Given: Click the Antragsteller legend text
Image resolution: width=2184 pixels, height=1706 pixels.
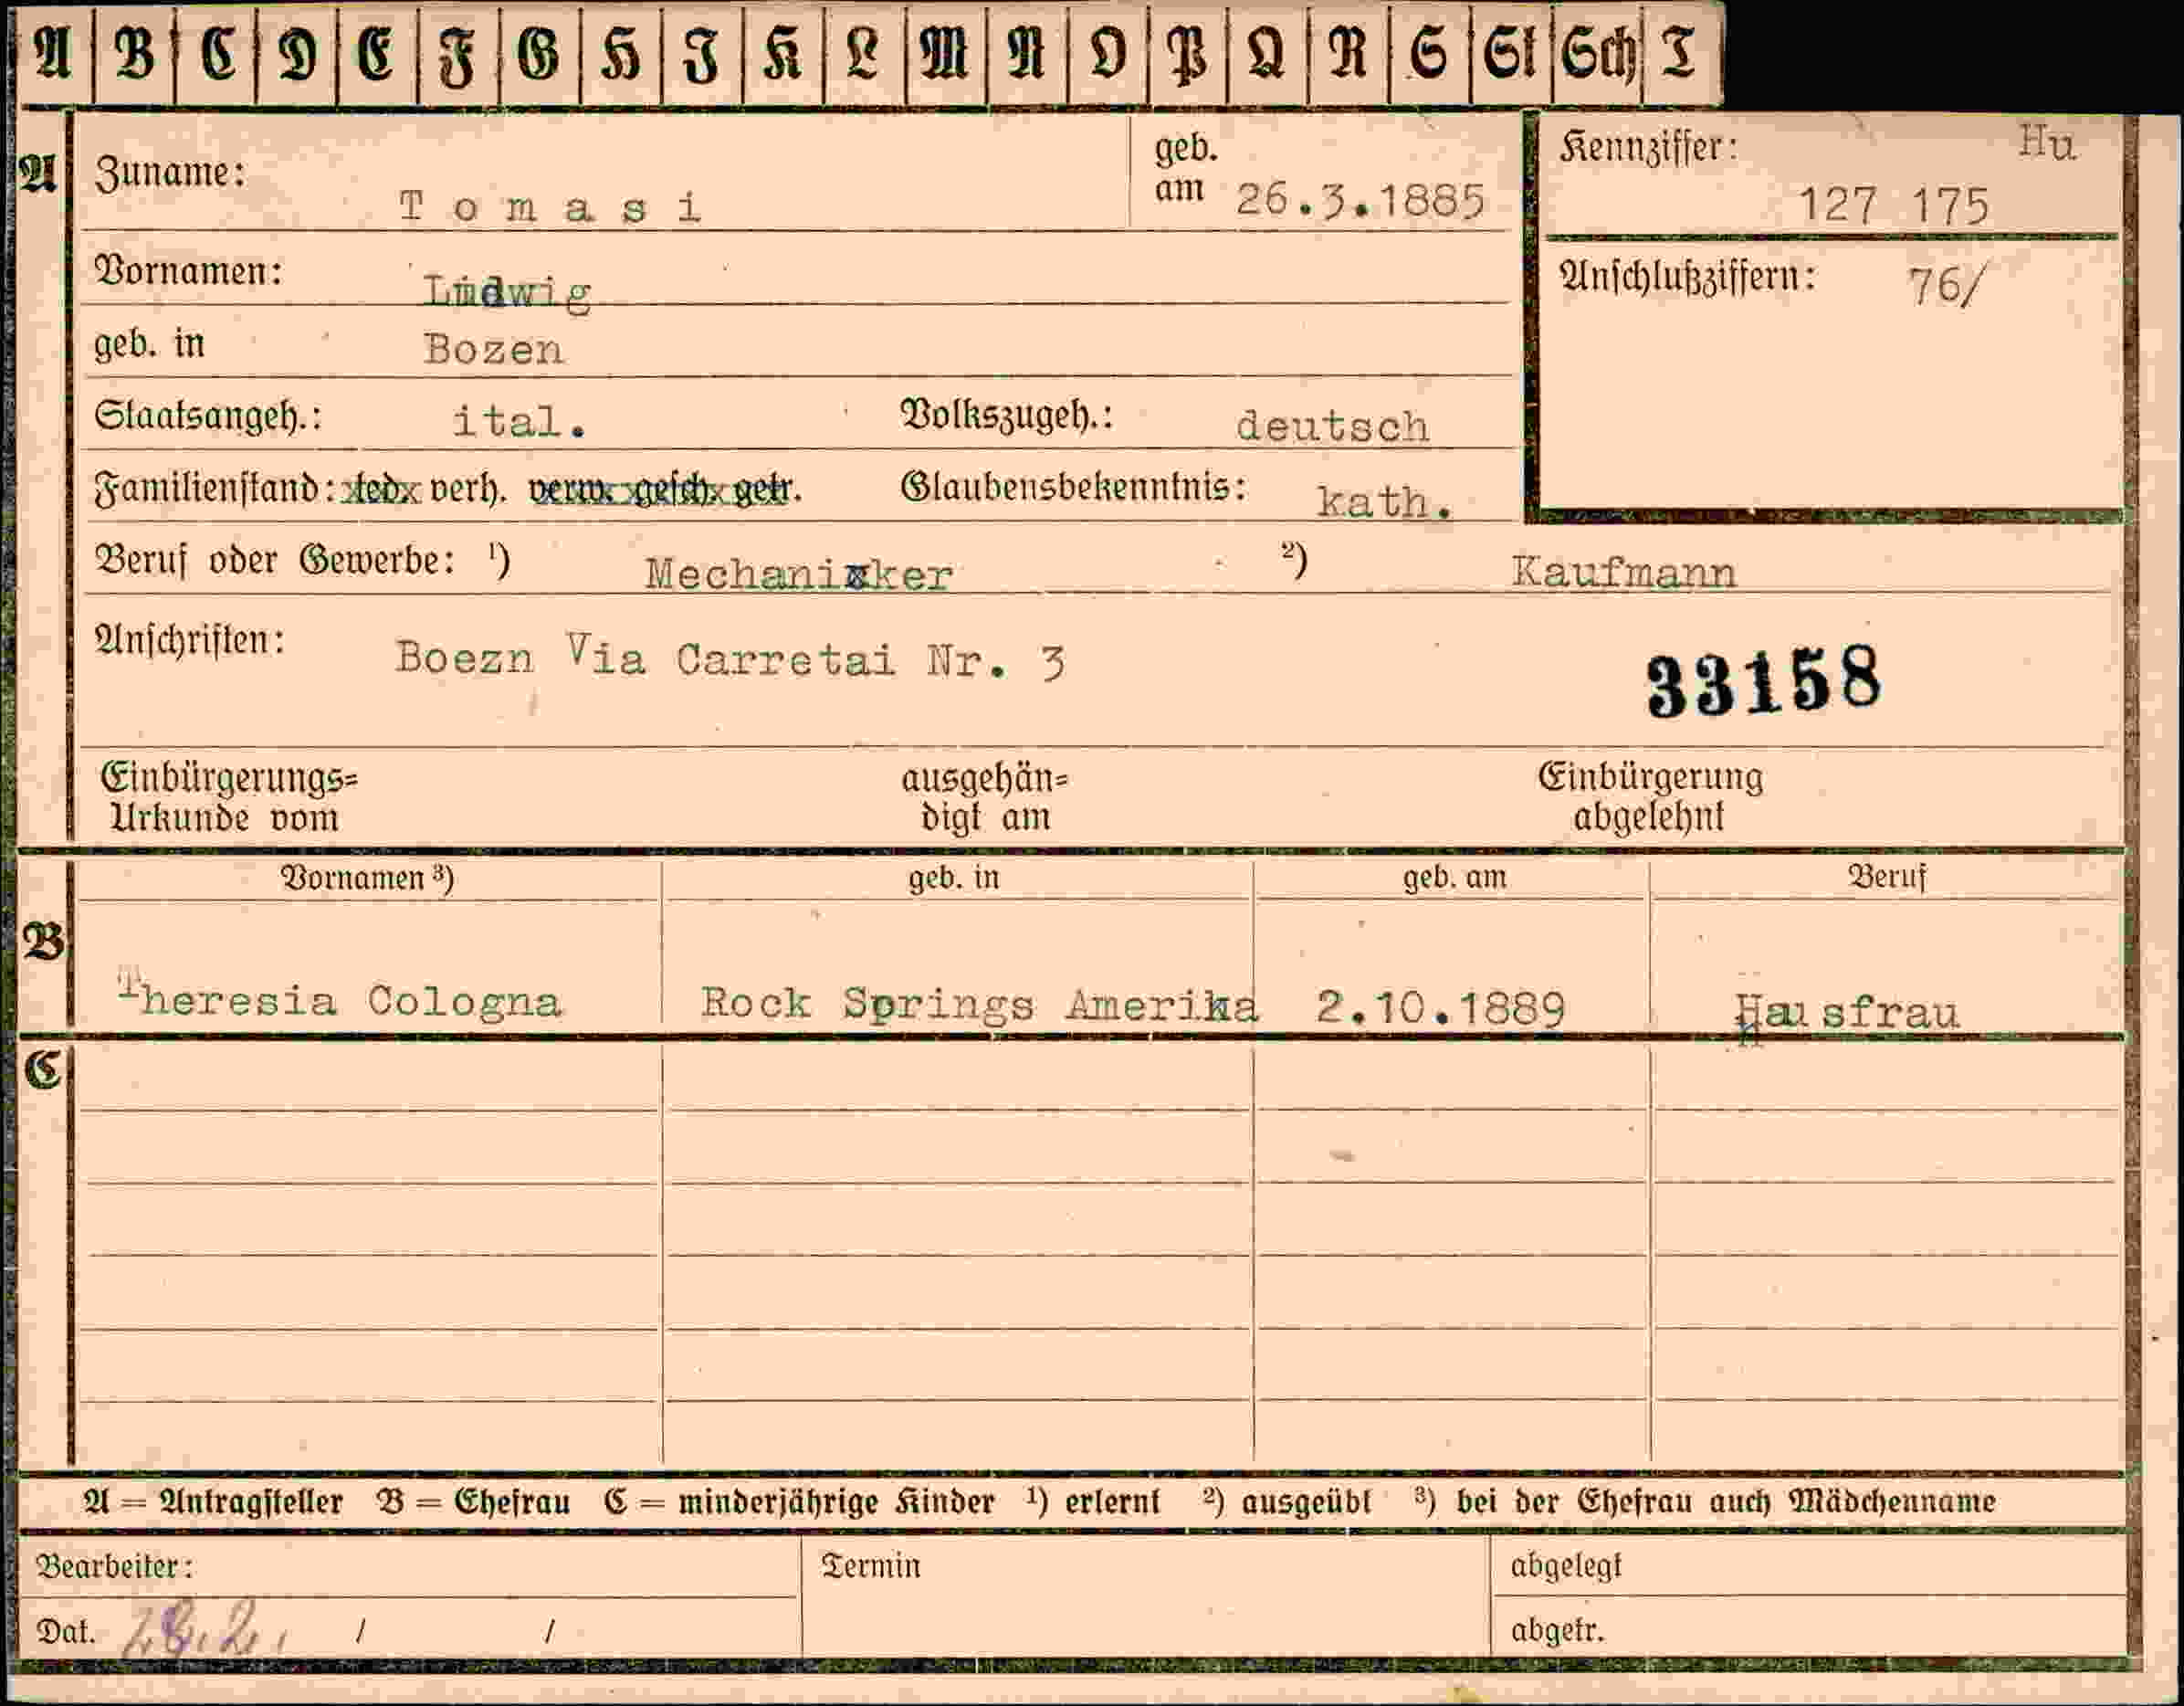Looking at the screenshot, I should pos(213,1502).
